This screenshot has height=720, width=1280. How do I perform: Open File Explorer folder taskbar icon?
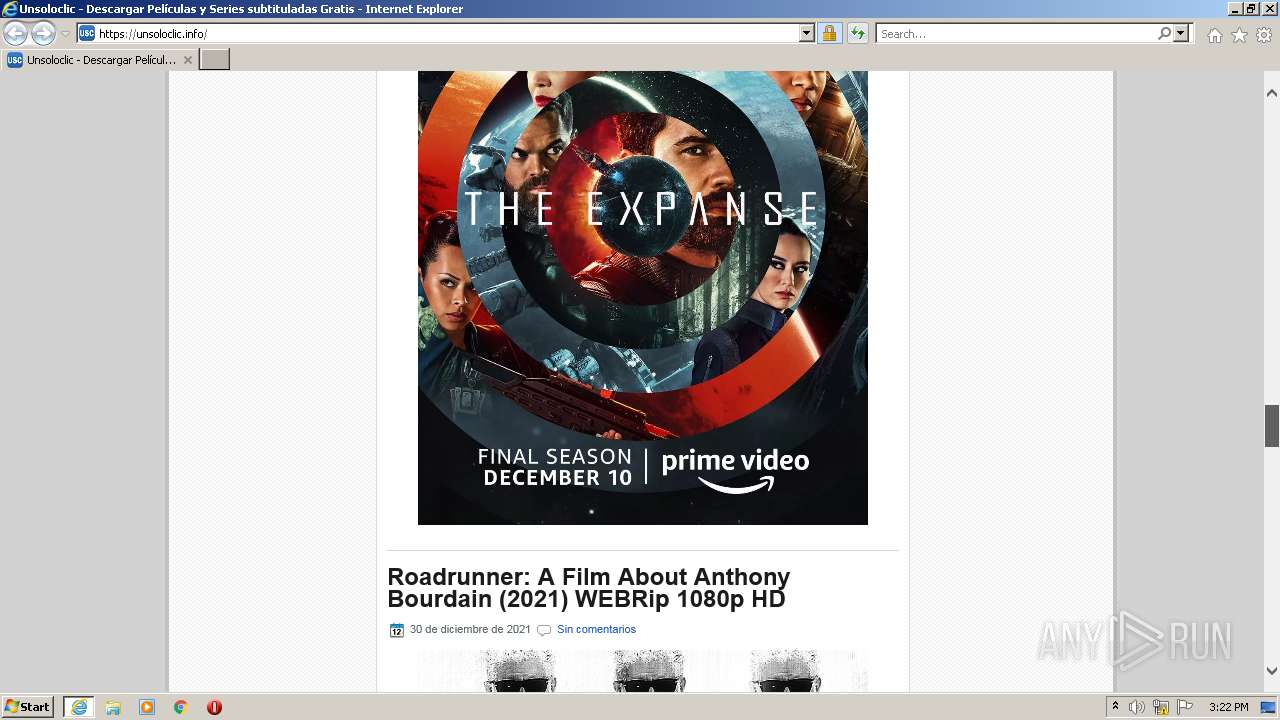tap(113, 707)
